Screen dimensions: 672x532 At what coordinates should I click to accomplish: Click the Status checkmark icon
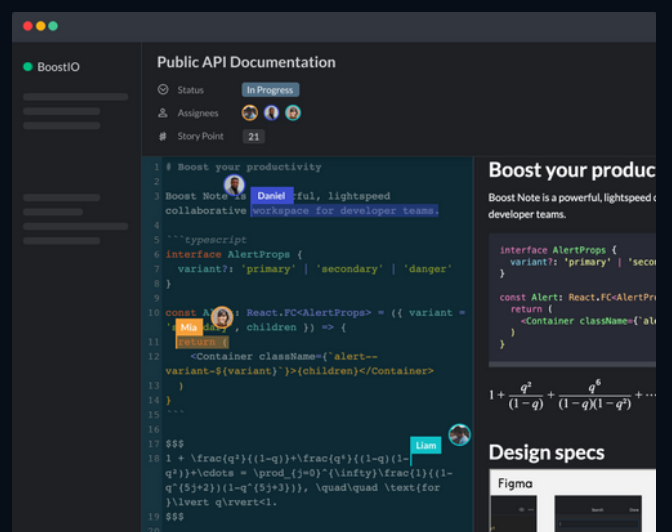click(x=163, y=90)
